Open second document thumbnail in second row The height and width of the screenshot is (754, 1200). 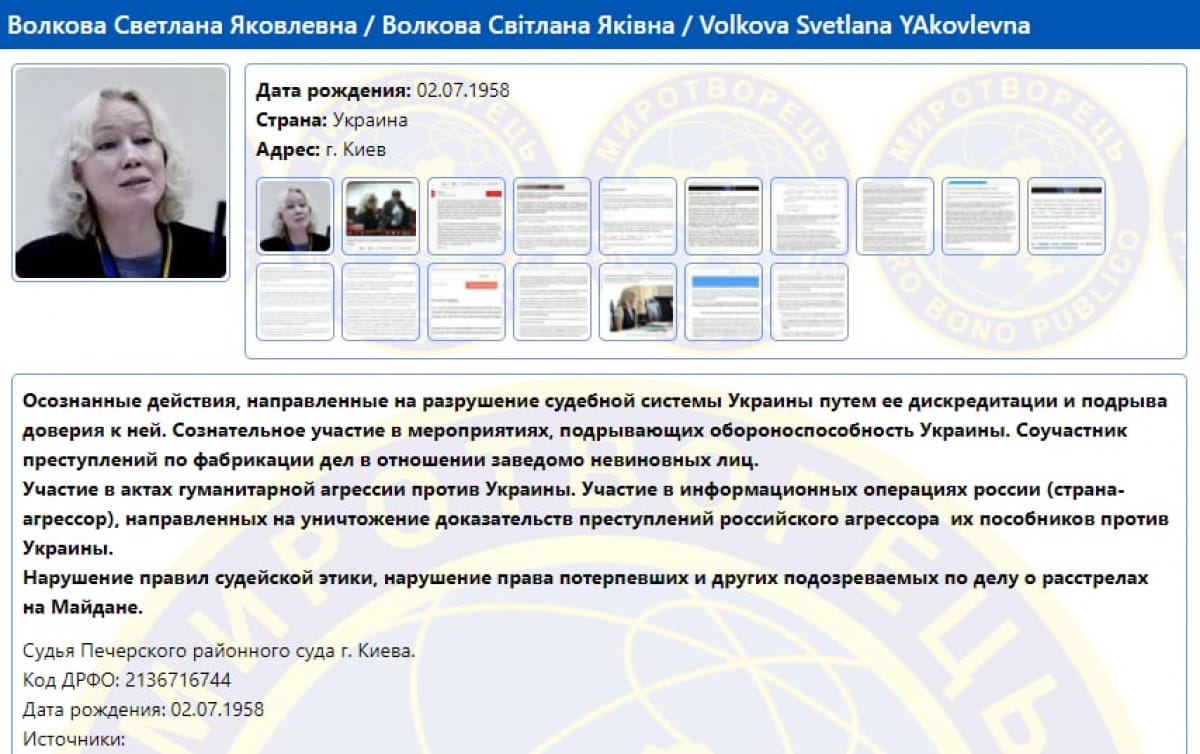pyautogui.click(x=381, y=302)
